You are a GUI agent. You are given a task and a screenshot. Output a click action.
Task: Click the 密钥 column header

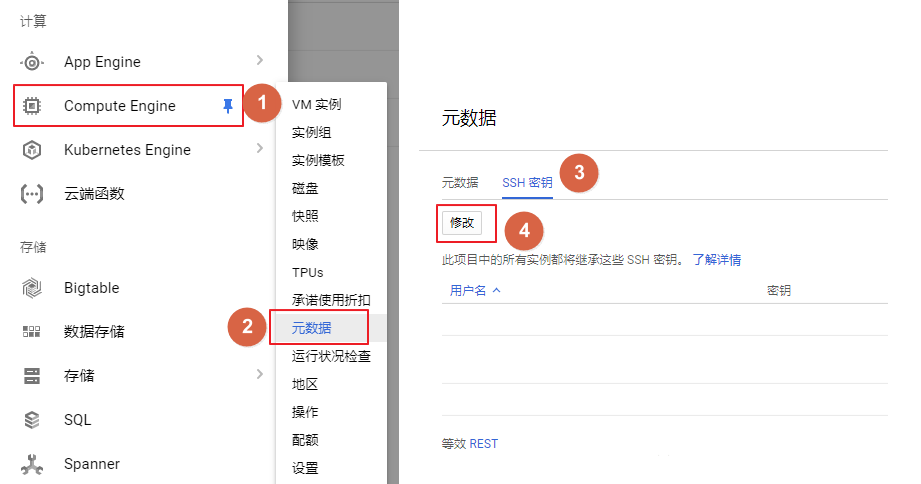point(779,290)
